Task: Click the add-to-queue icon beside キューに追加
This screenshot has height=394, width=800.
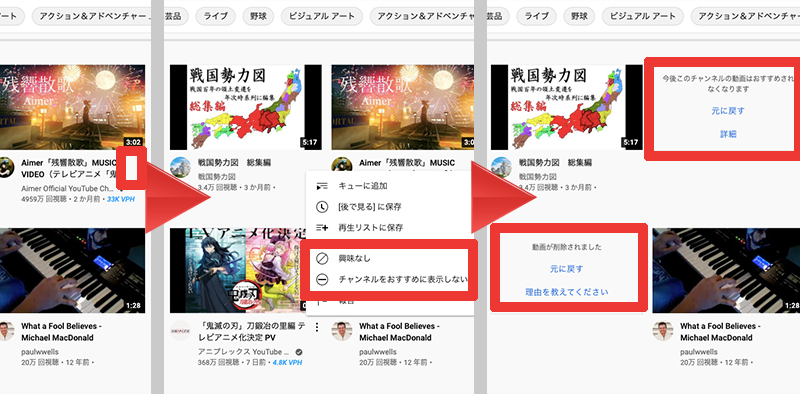Action: coord(321,186)
